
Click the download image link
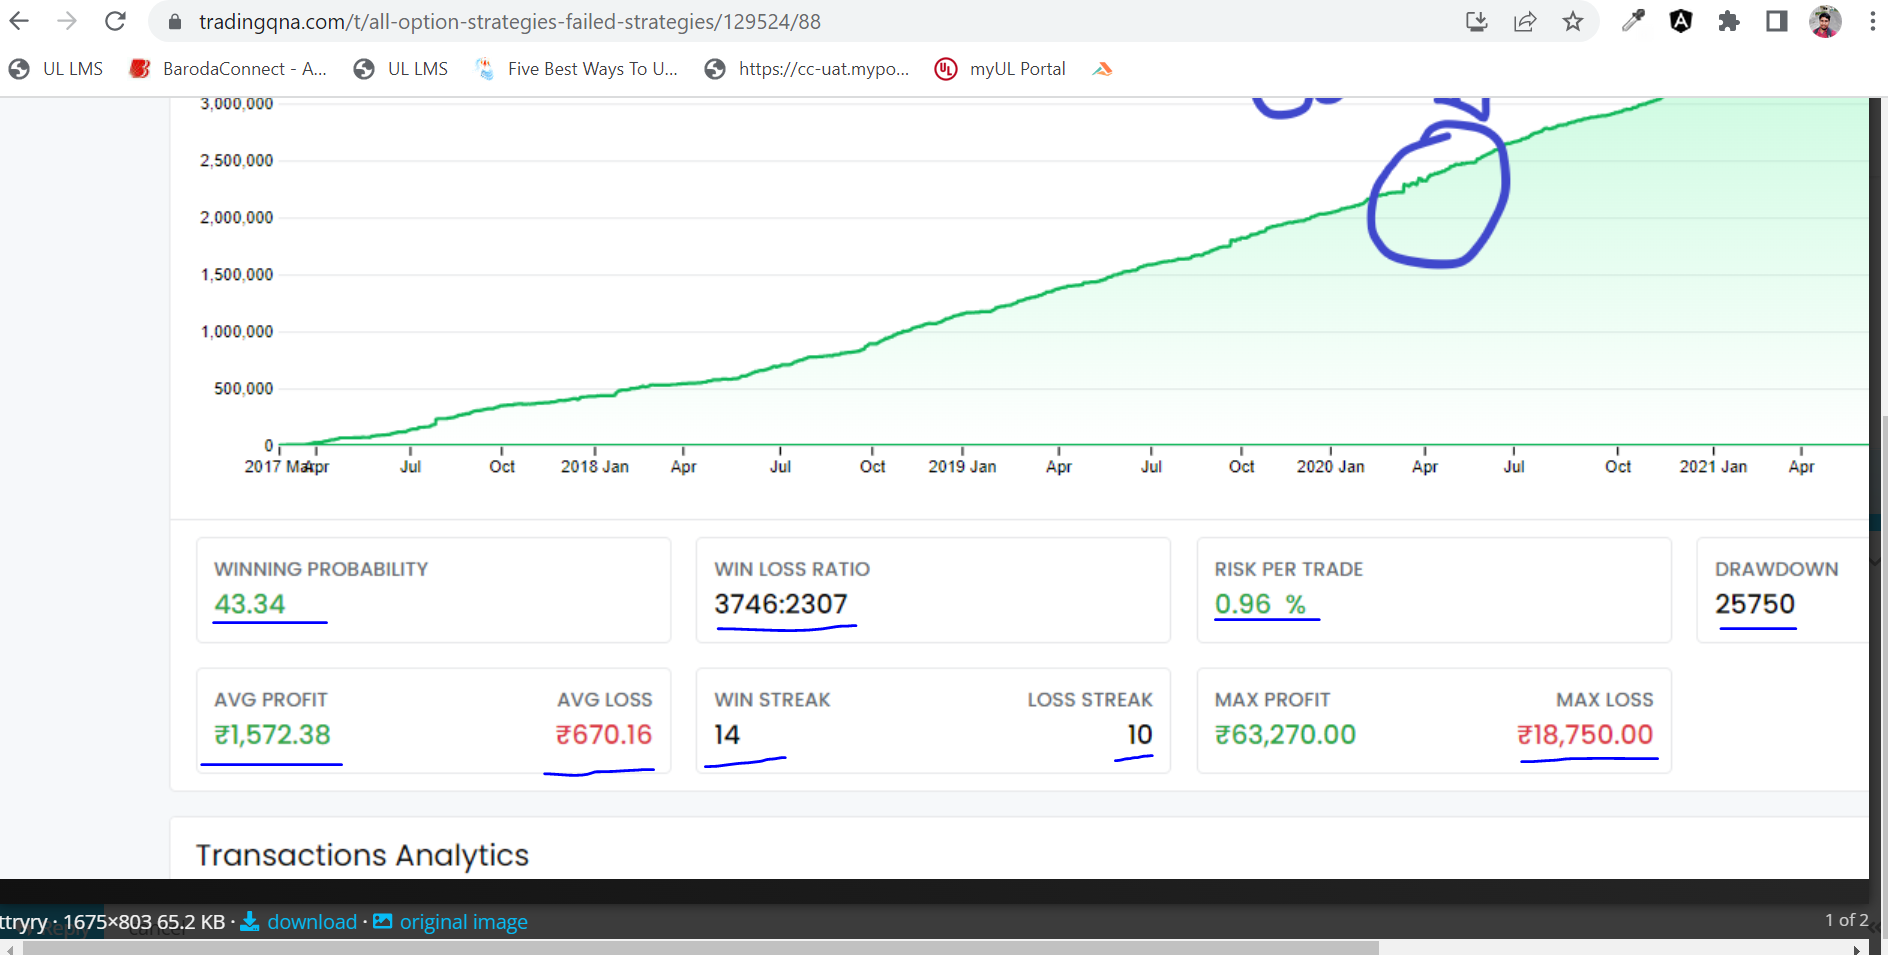[300, 922]
